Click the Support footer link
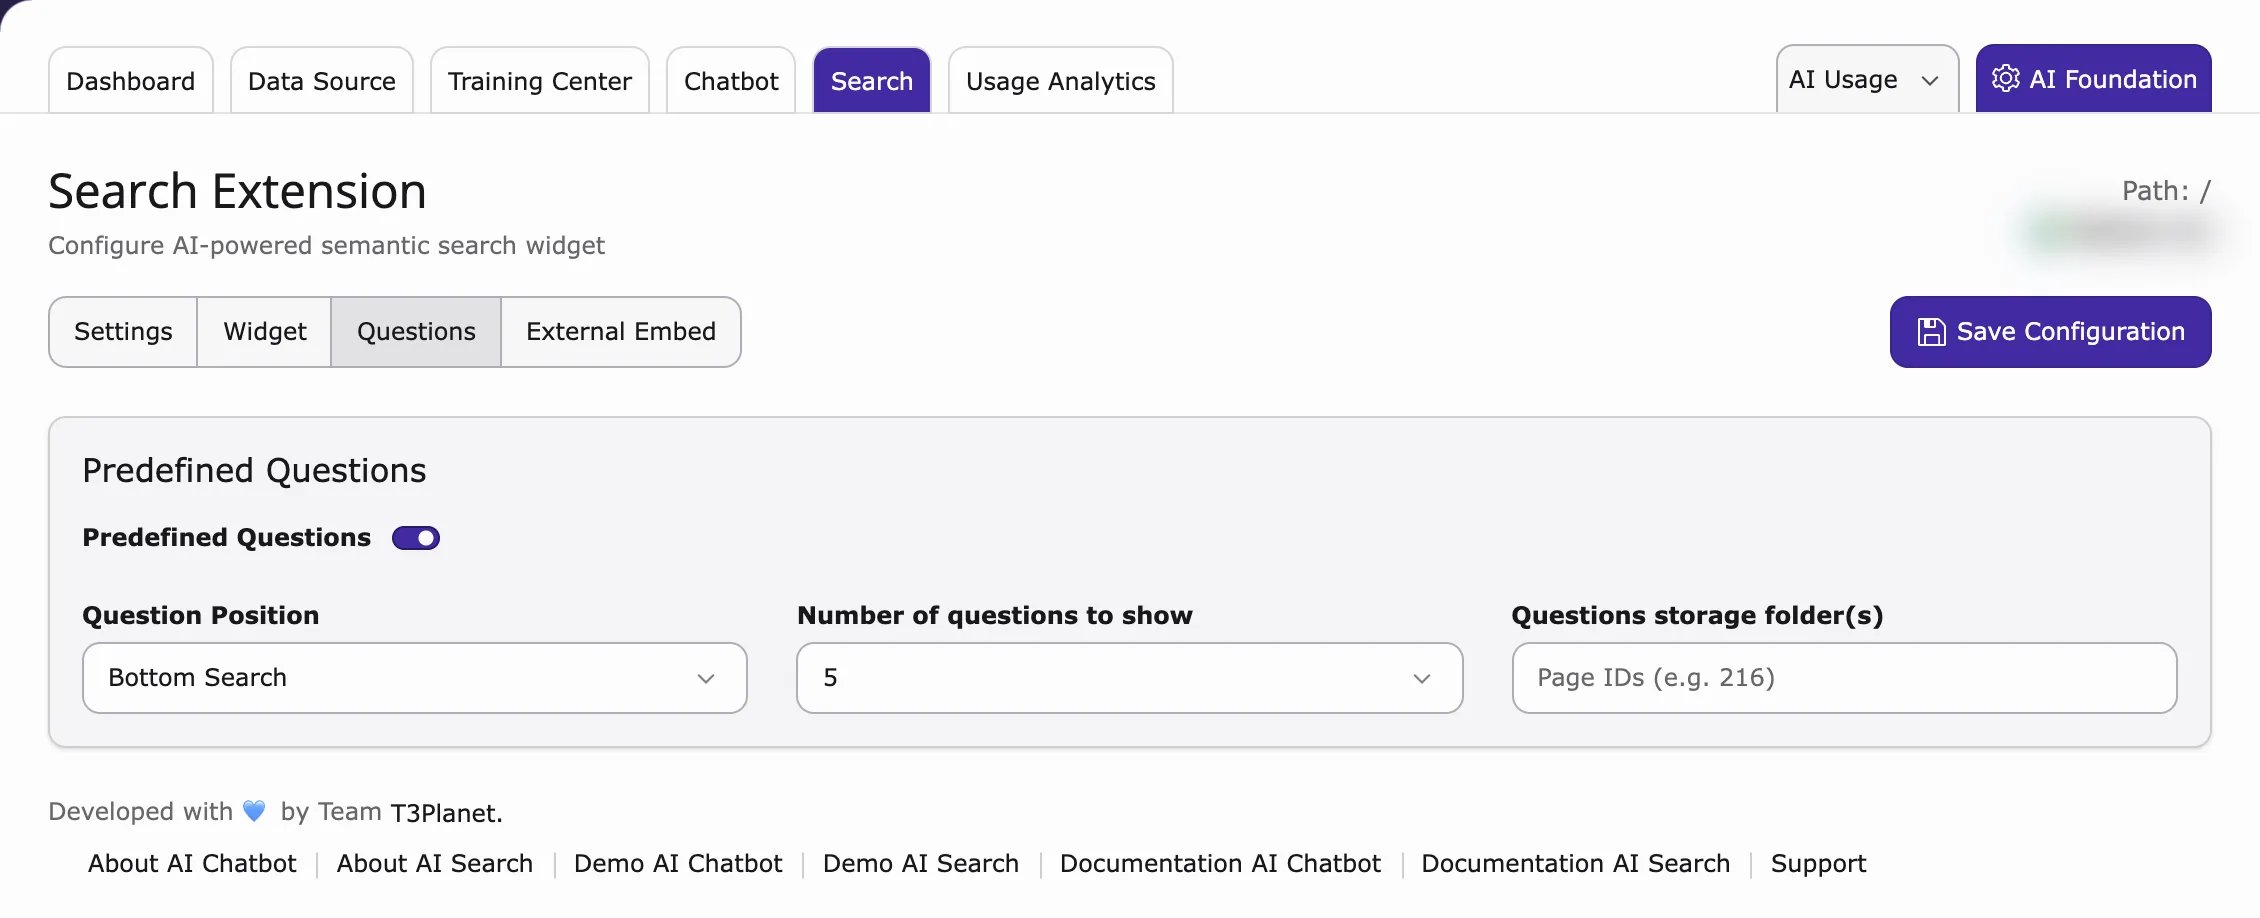2260x918 pixels. click(x=1819, y=864)
